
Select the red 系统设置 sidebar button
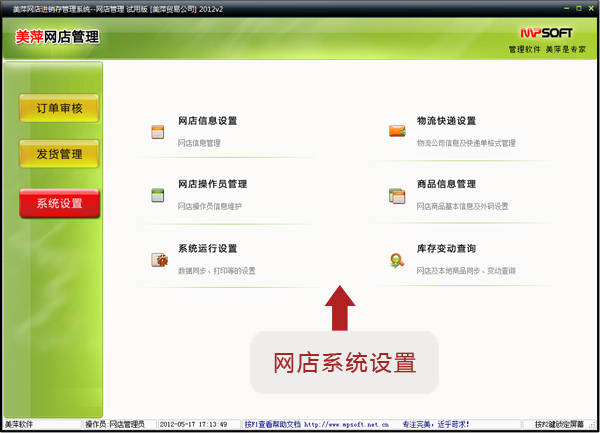(x=59, y=203)
